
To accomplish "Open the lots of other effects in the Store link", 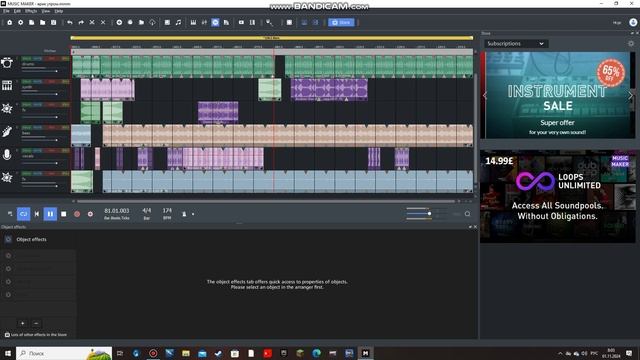I will (x=36, y=335).
